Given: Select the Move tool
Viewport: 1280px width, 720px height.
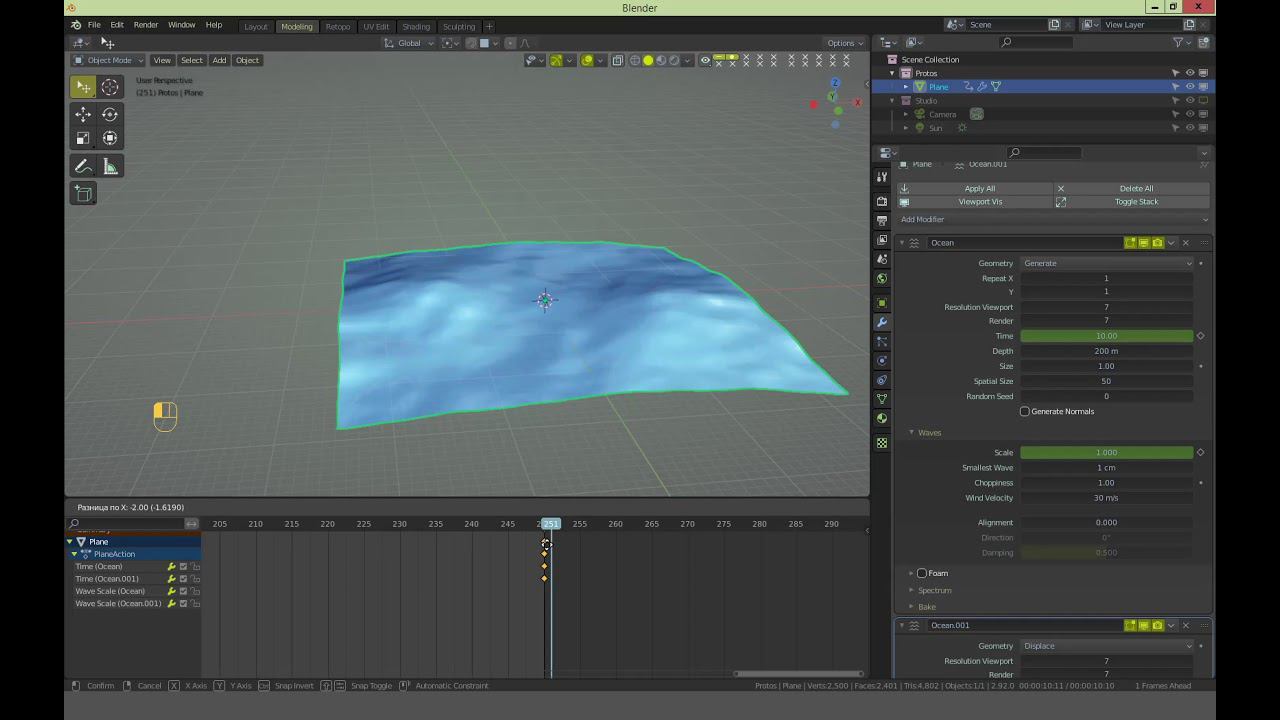Looking at the screenshot, I should 83,114.
